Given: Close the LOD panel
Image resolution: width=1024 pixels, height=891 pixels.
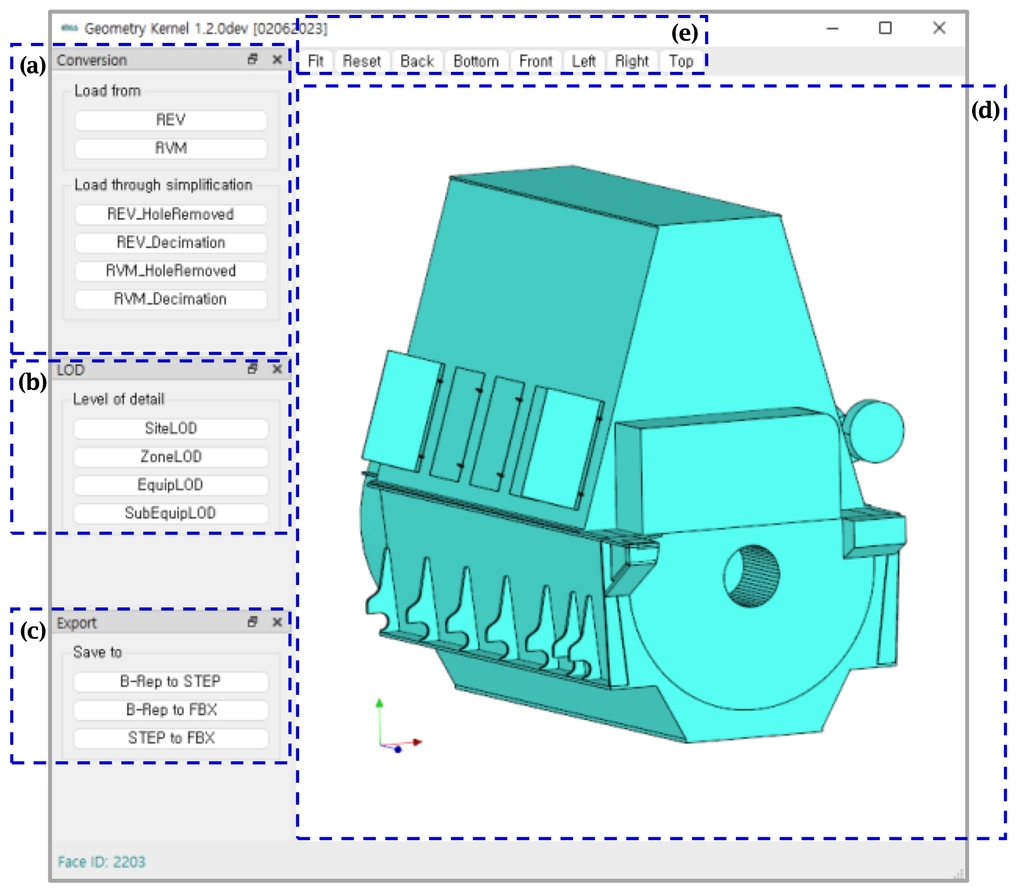Looking at the screenshot, I should coord(277,369).
